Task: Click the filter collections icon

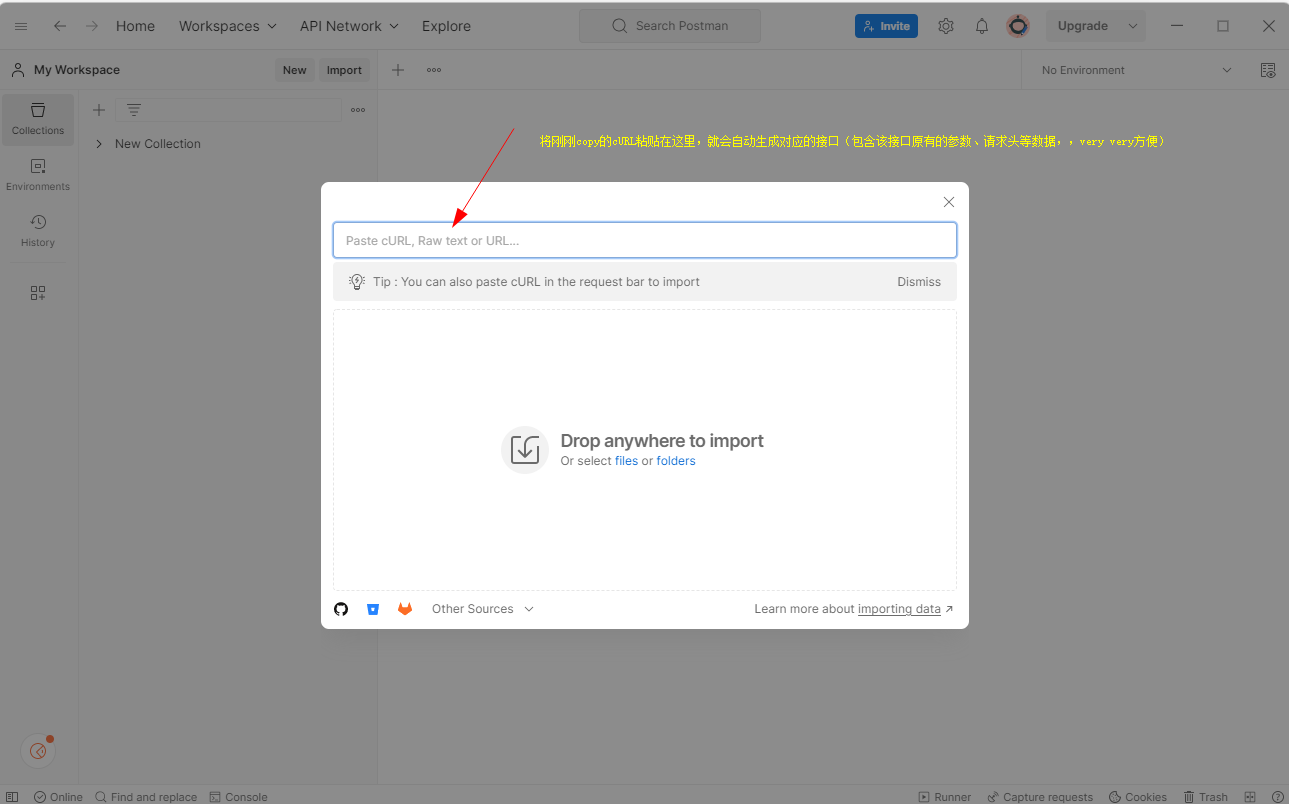Action: click(x=134, y=110)
